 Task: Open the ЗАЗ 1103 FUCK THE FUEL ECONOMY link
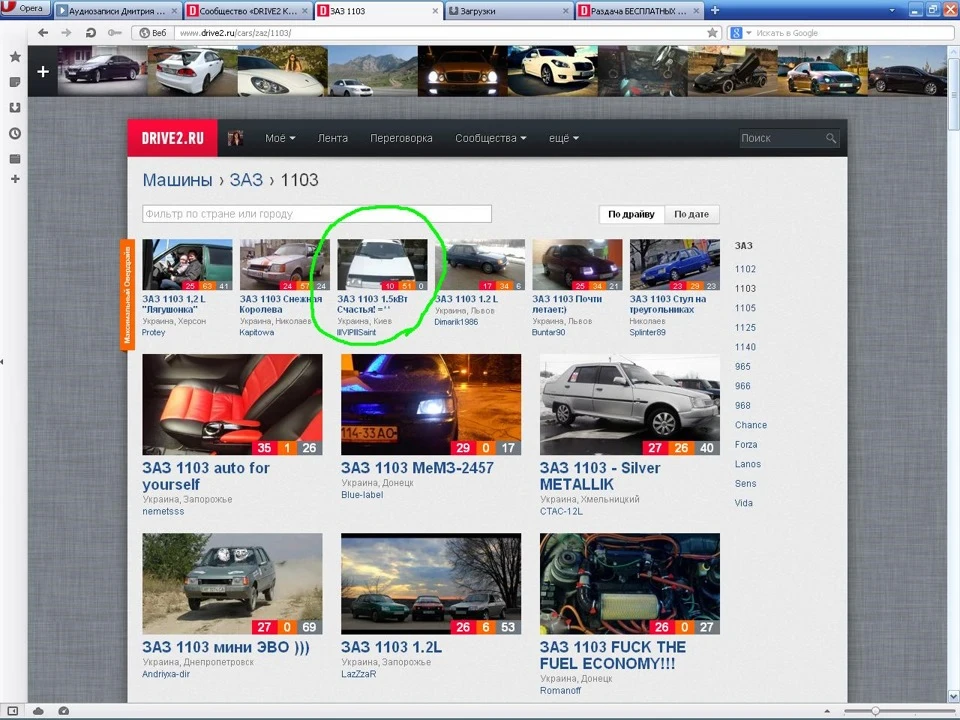click(x=612, y=655)
